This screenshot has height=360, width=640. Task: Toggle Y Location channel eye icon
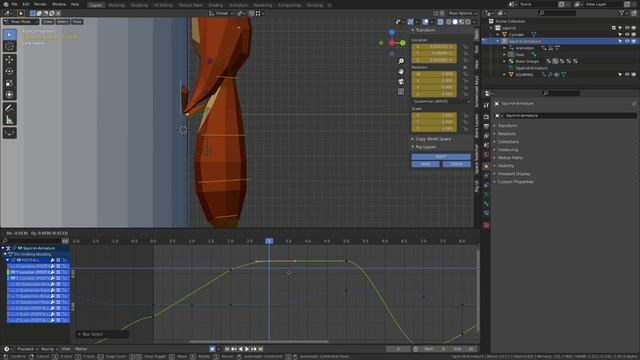(x=13, y=272)
